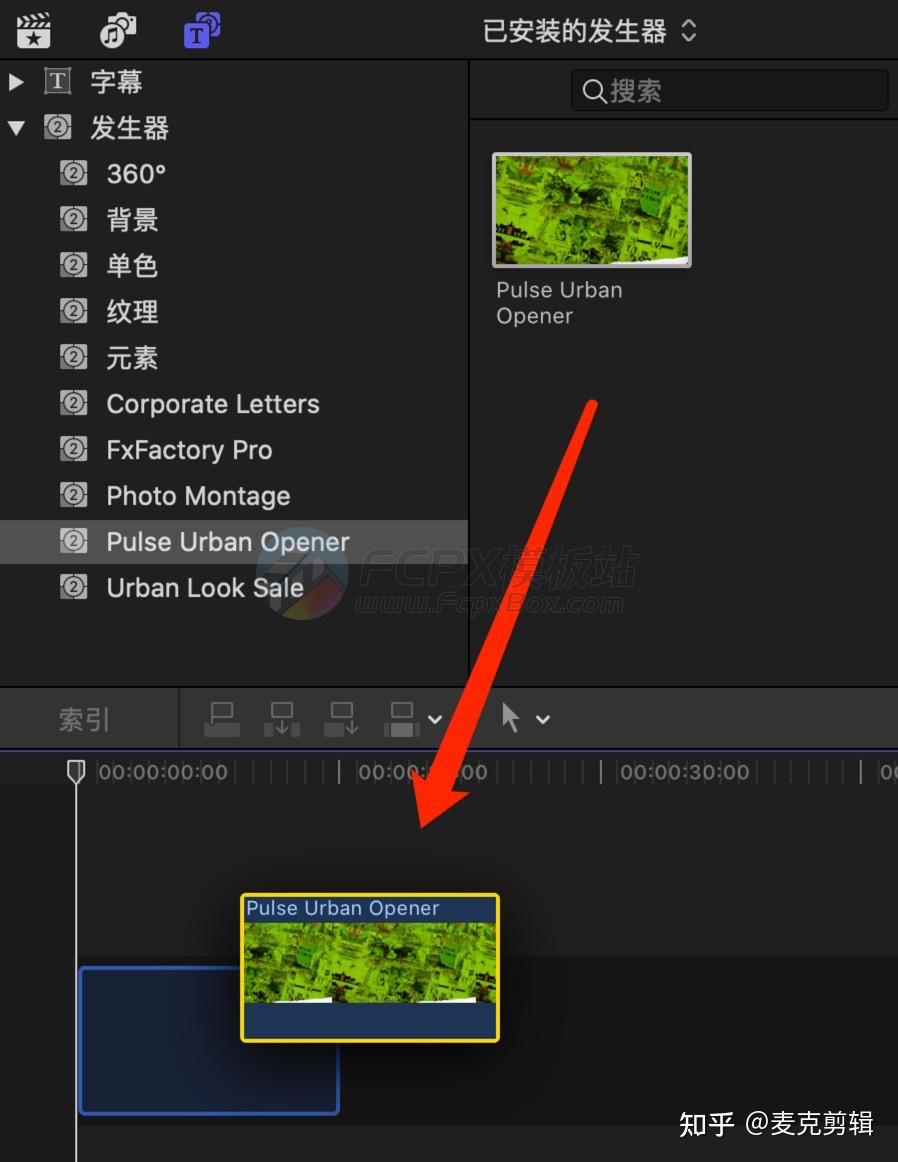Select the arrow selection tool
The image size is (898, 1162).
pyautogui.click(x=509, y=718)
